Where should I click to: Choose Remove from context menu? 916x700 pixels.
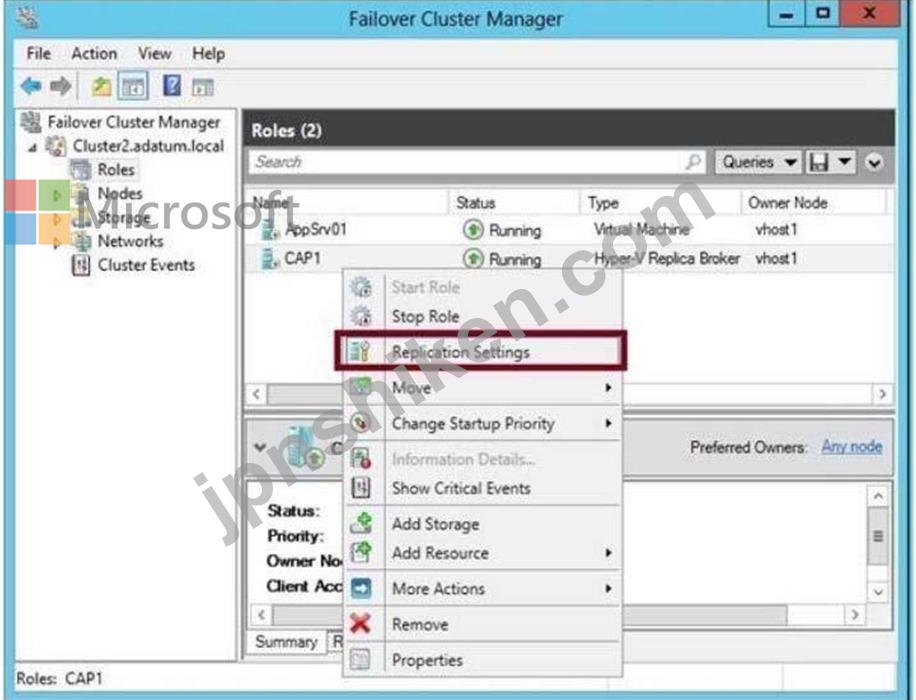click(x=482, y=623)
